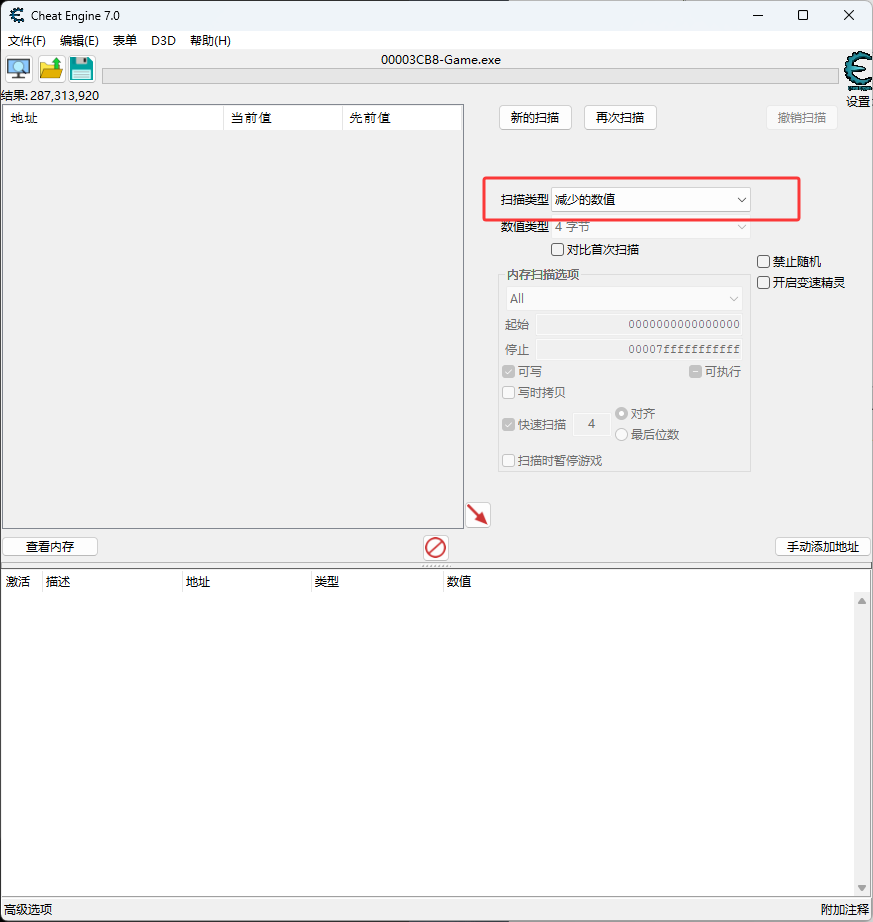
Task: Toggle the 写时拷贝 checkbox
Action: [509, 392]
